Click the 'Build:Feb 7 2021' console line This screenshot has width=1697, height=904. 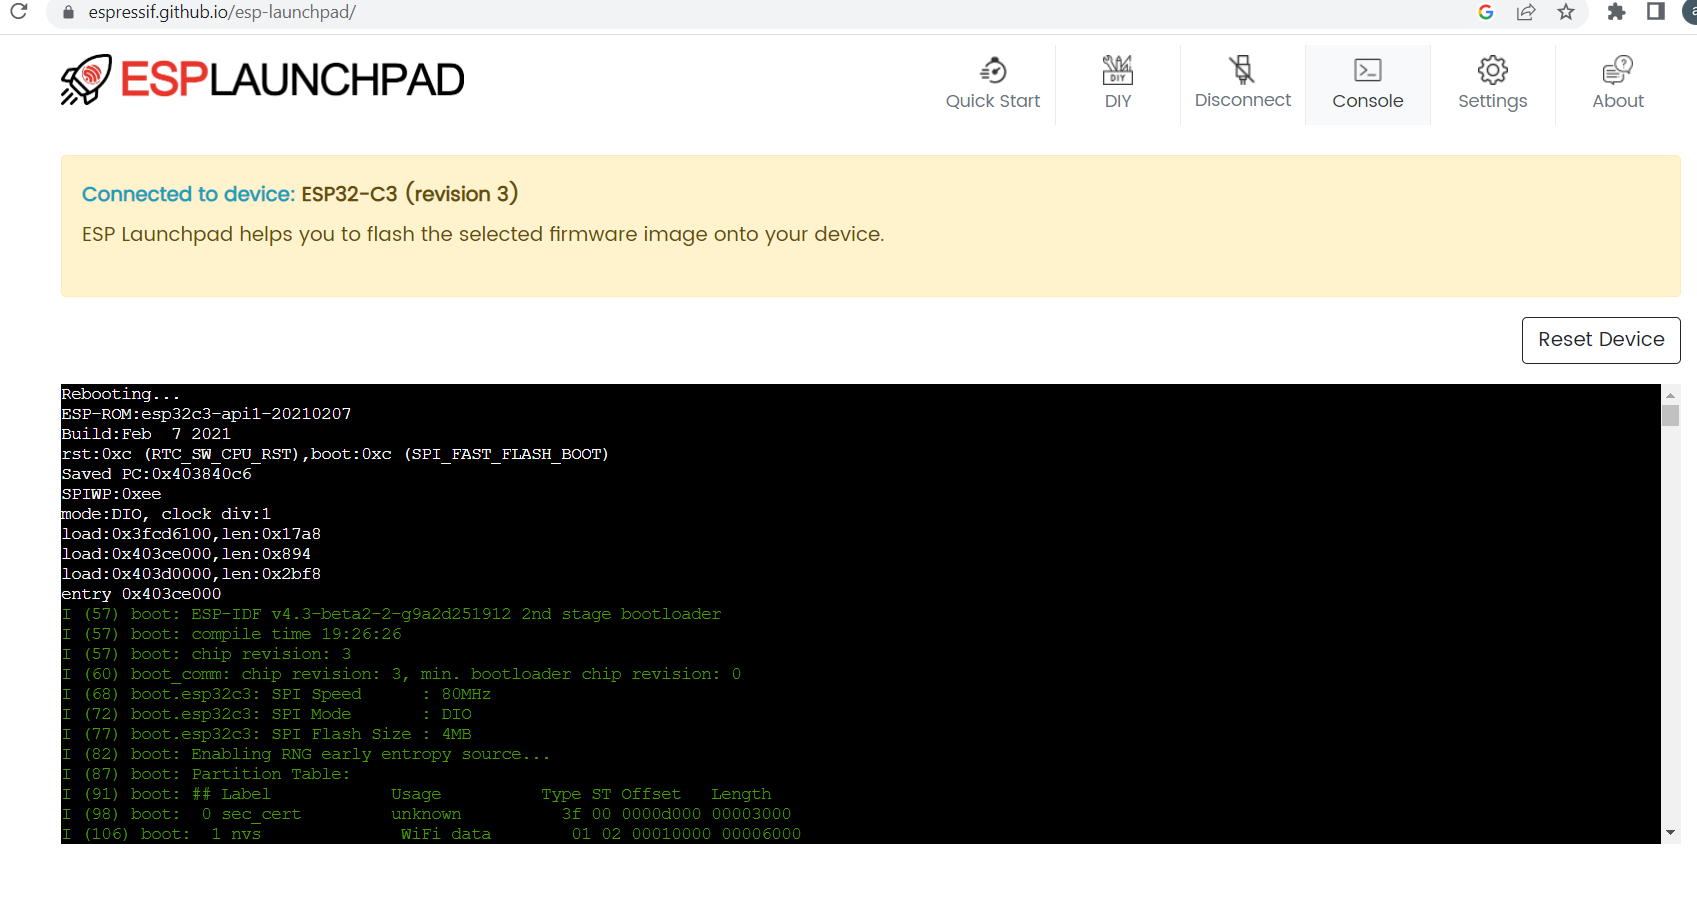click(146, 434)
